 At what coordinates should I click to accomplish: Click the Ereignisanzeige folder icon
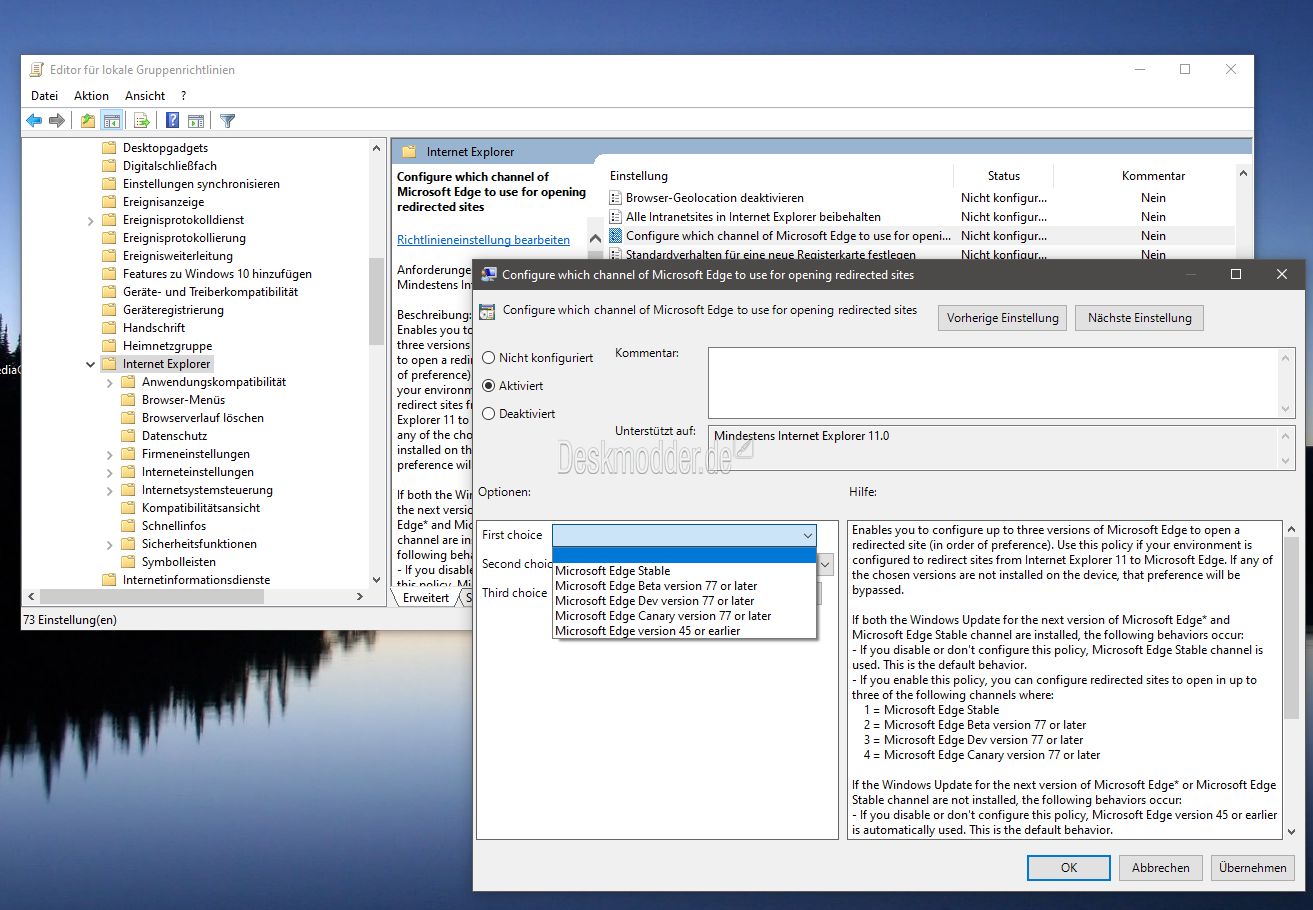[109, 202]
